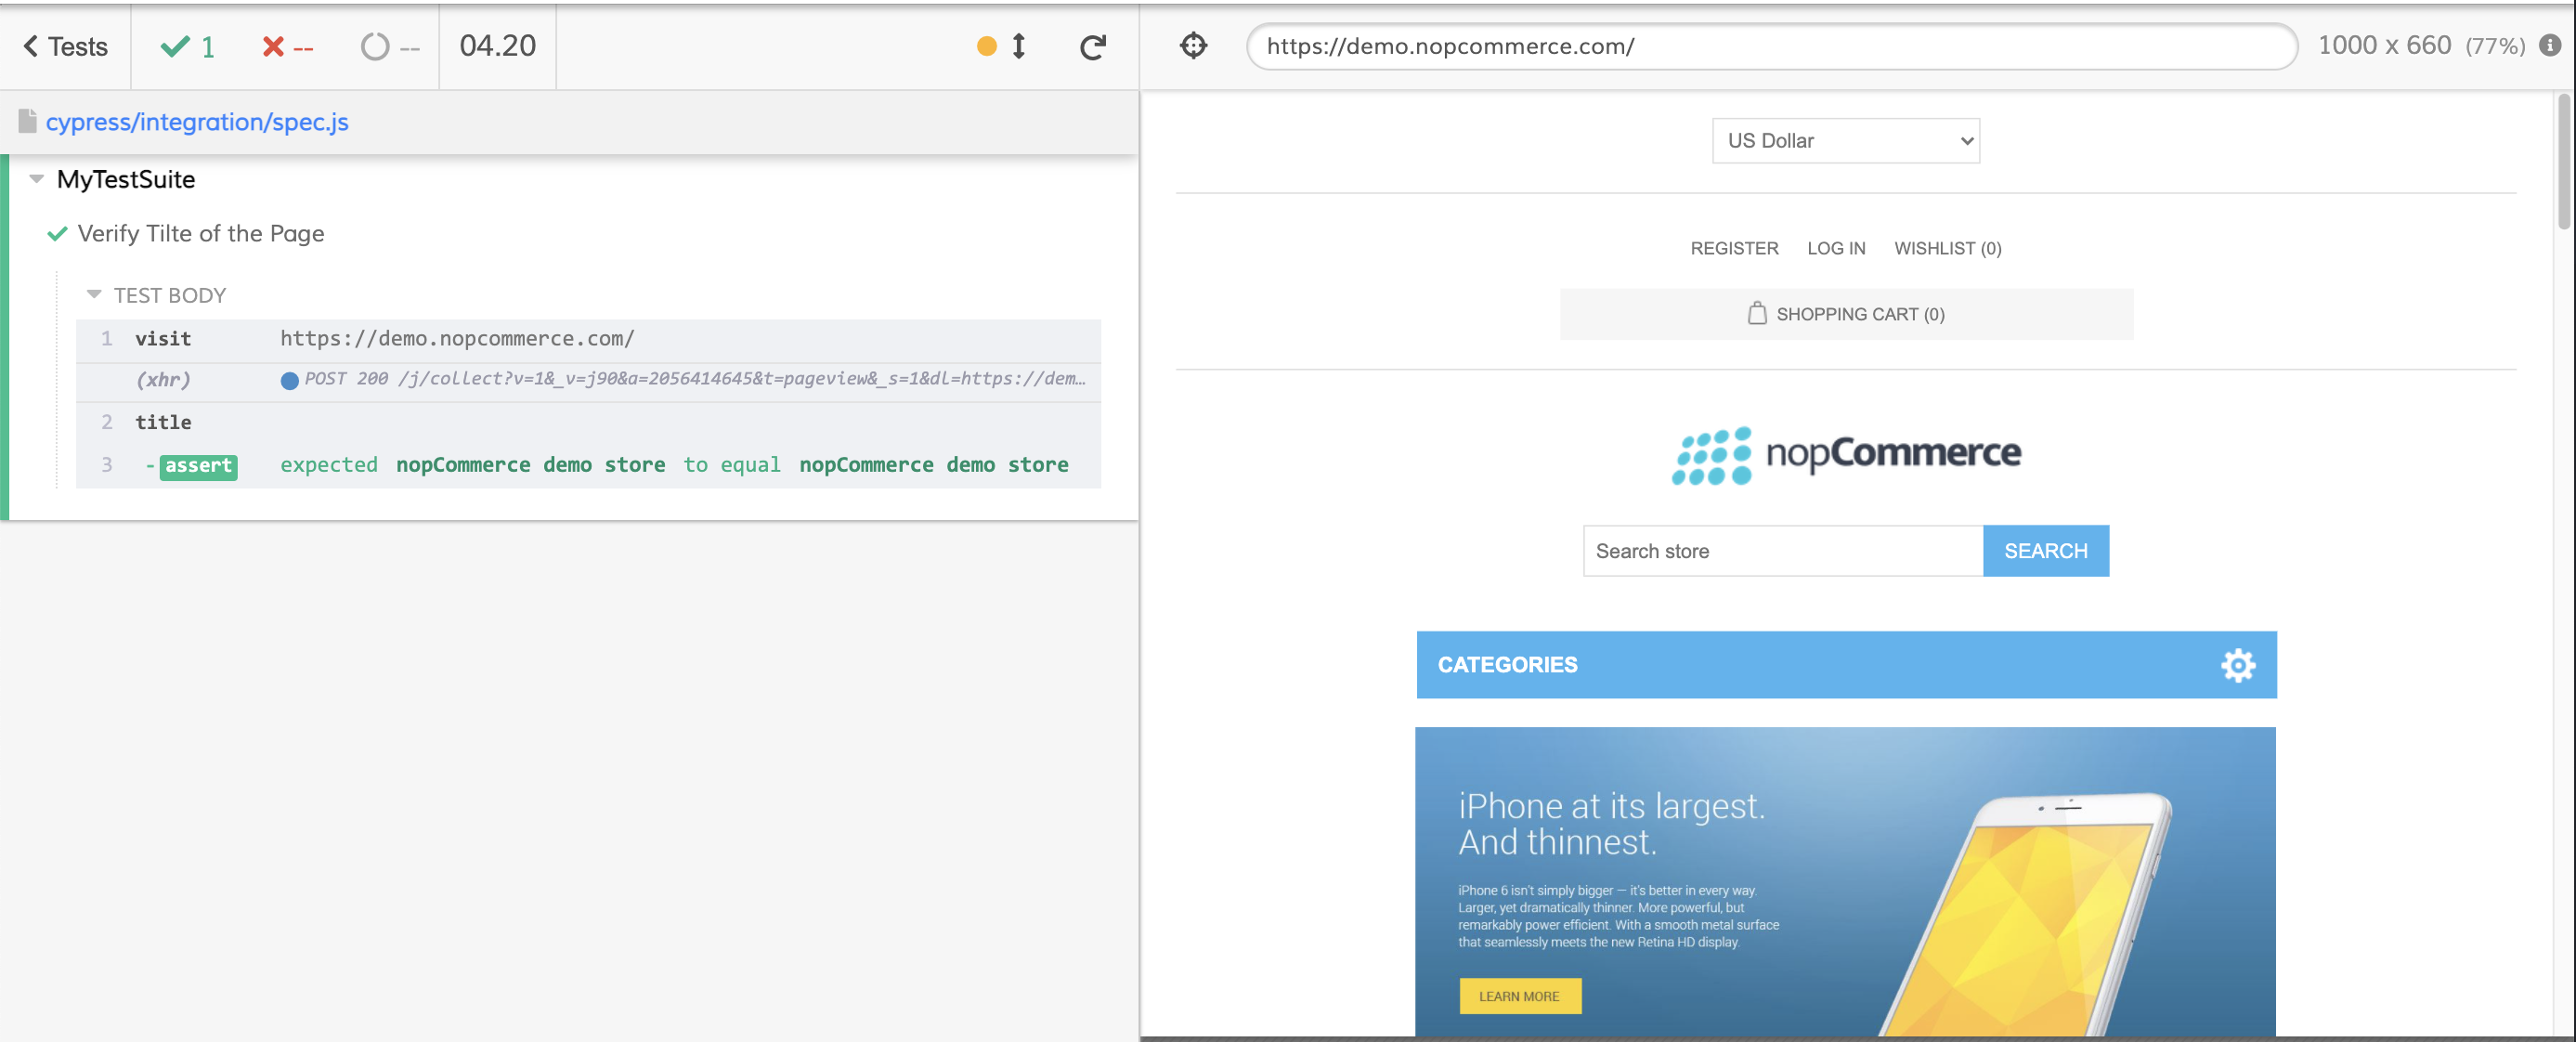Open the WISHLIST (0) link

coord(1947,248)
